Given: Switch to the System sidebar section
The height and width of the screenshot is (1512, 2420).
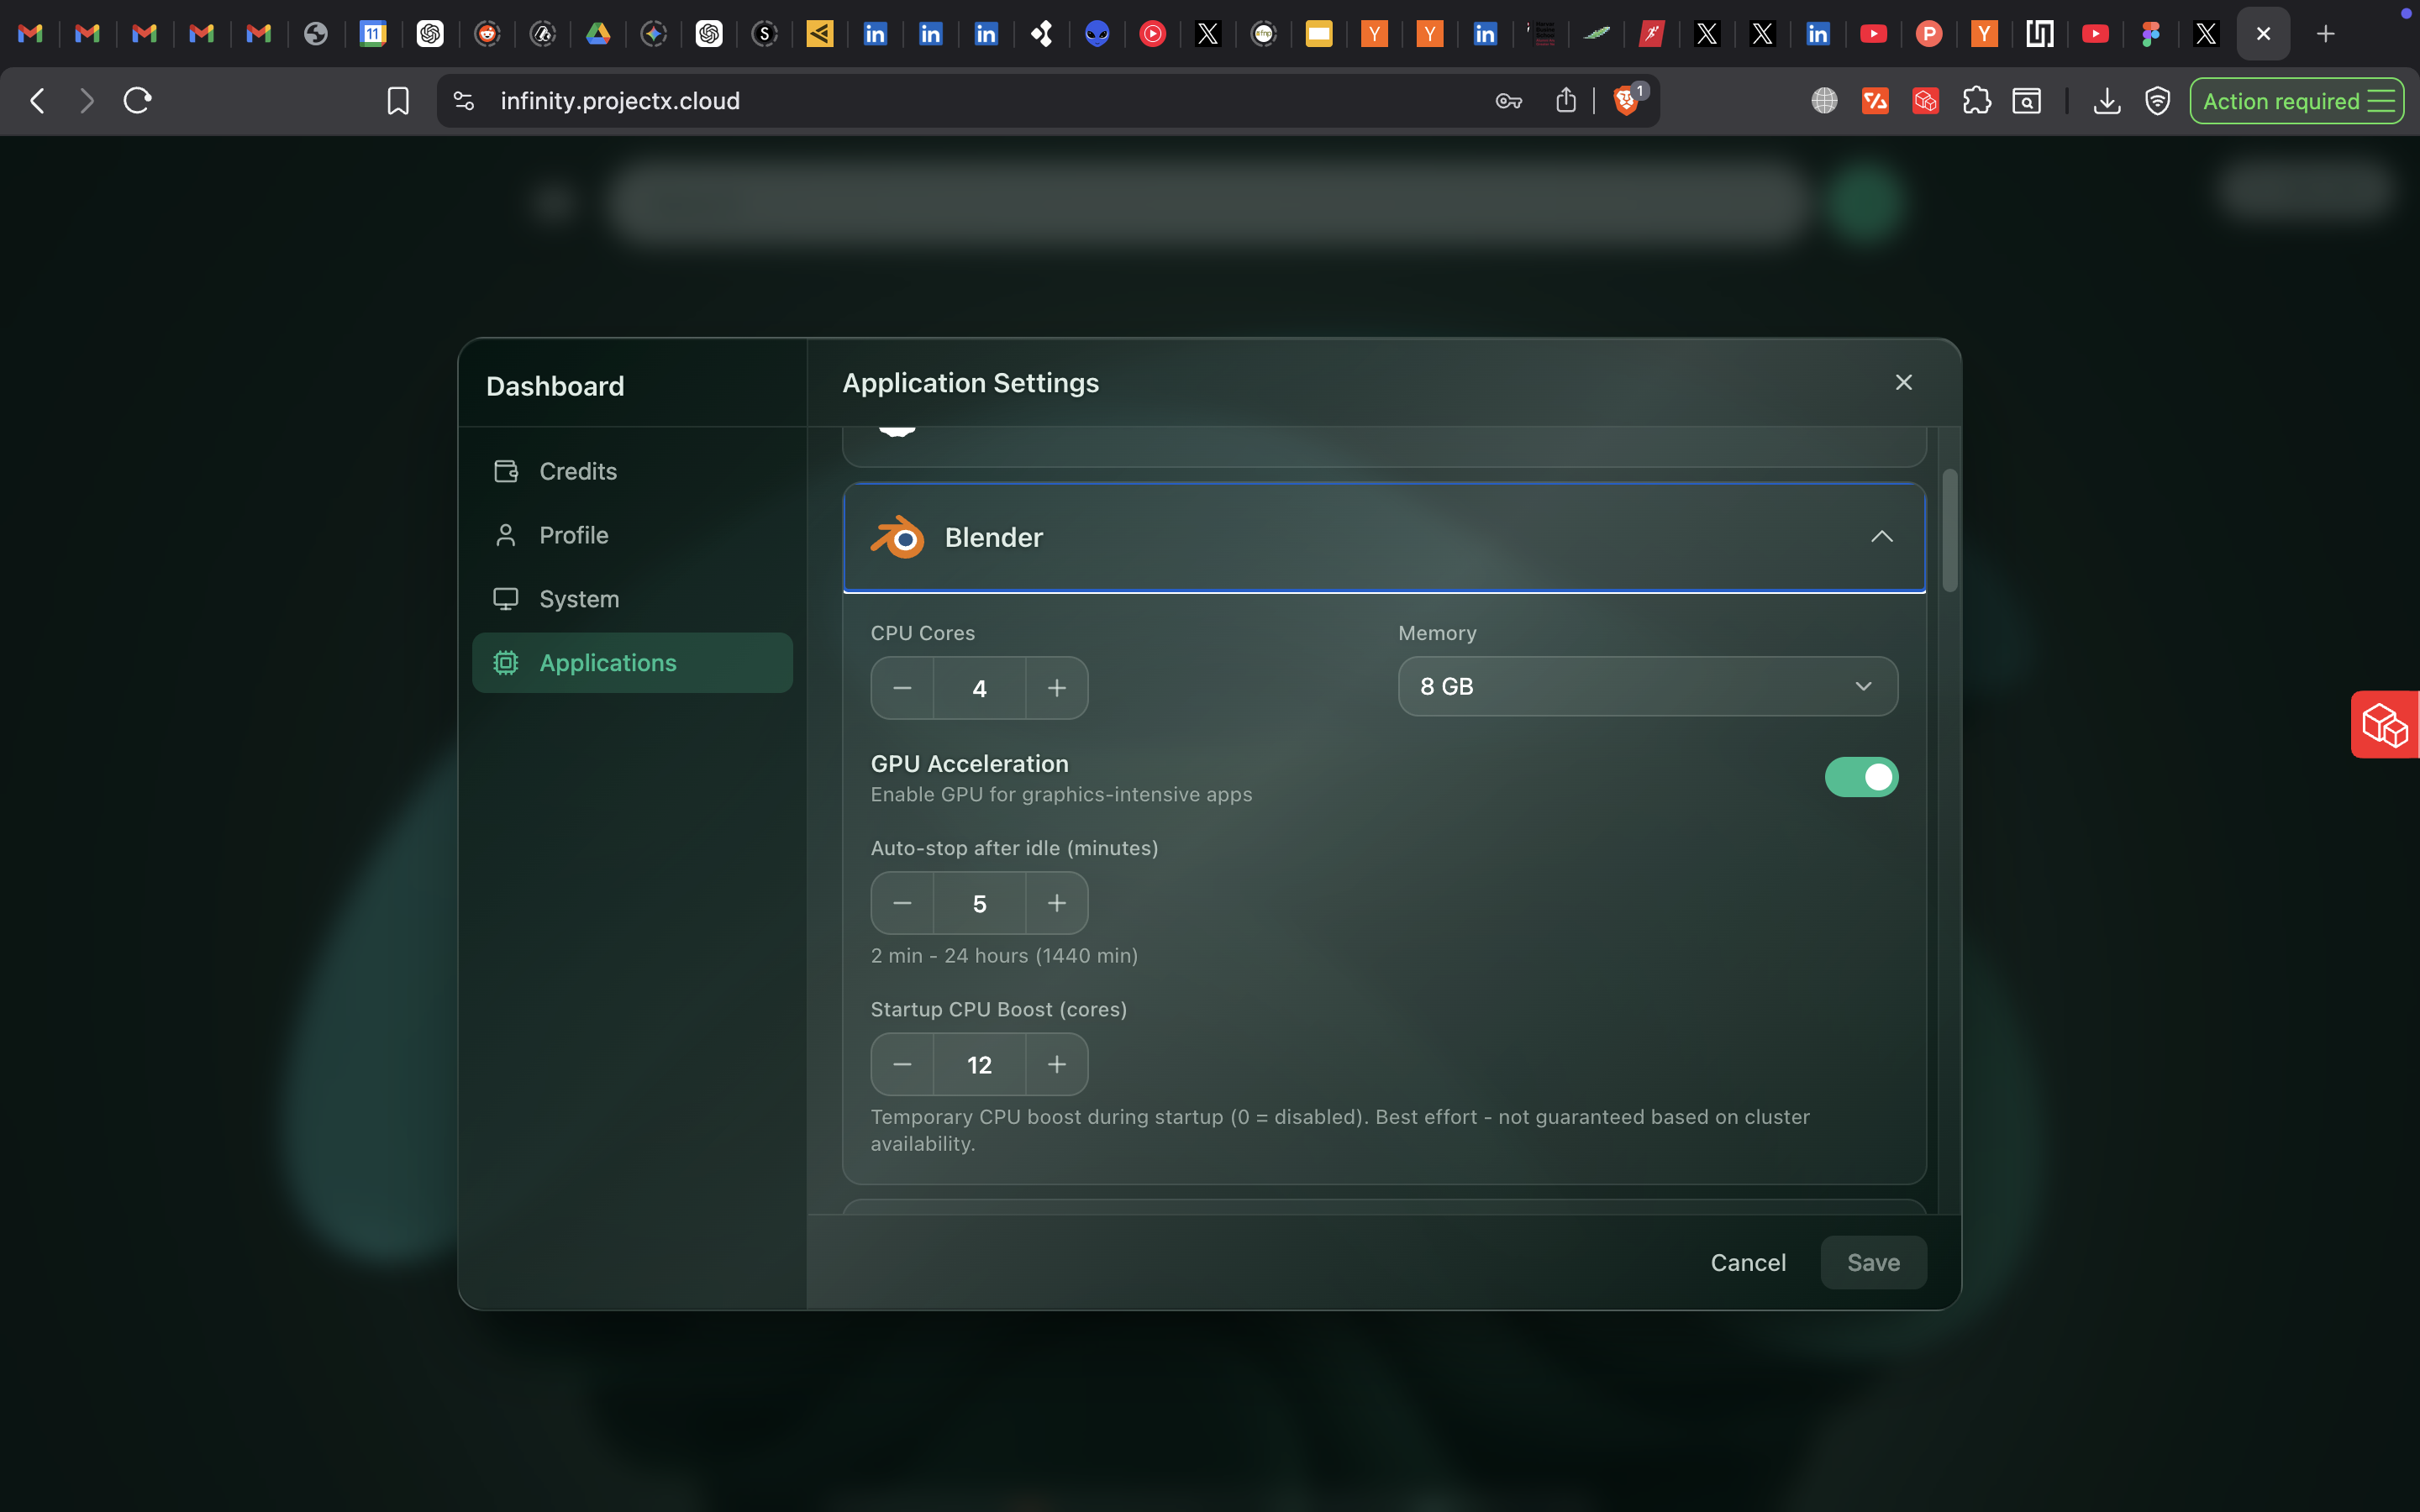Looking at the screenshot, I should point(578,599).
